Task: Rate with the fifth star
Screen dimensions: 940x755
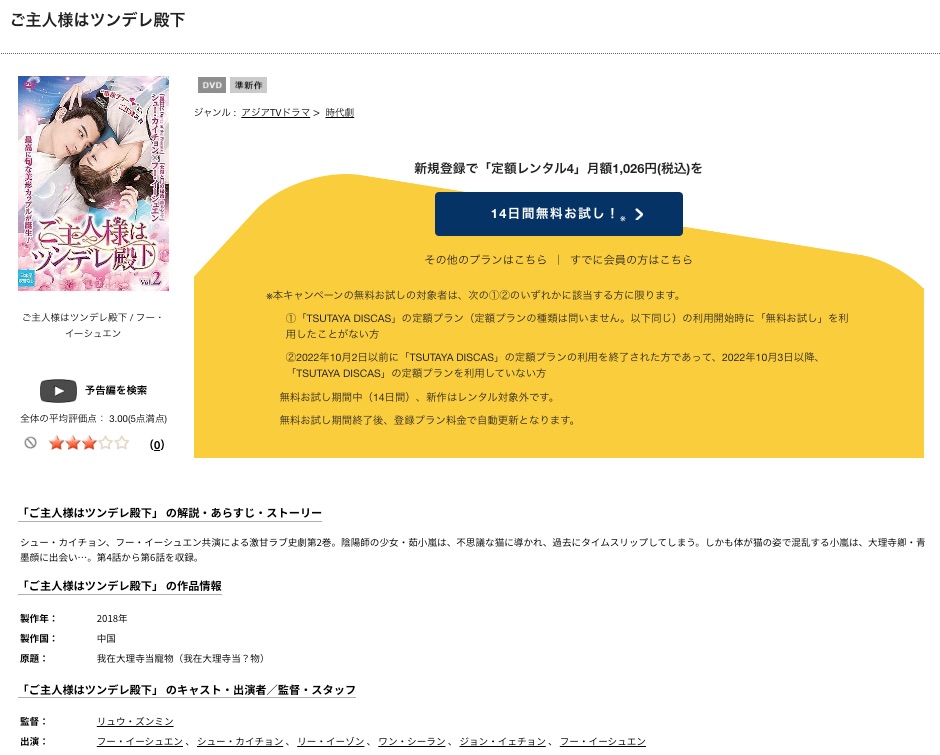Action: coord(122,443)
